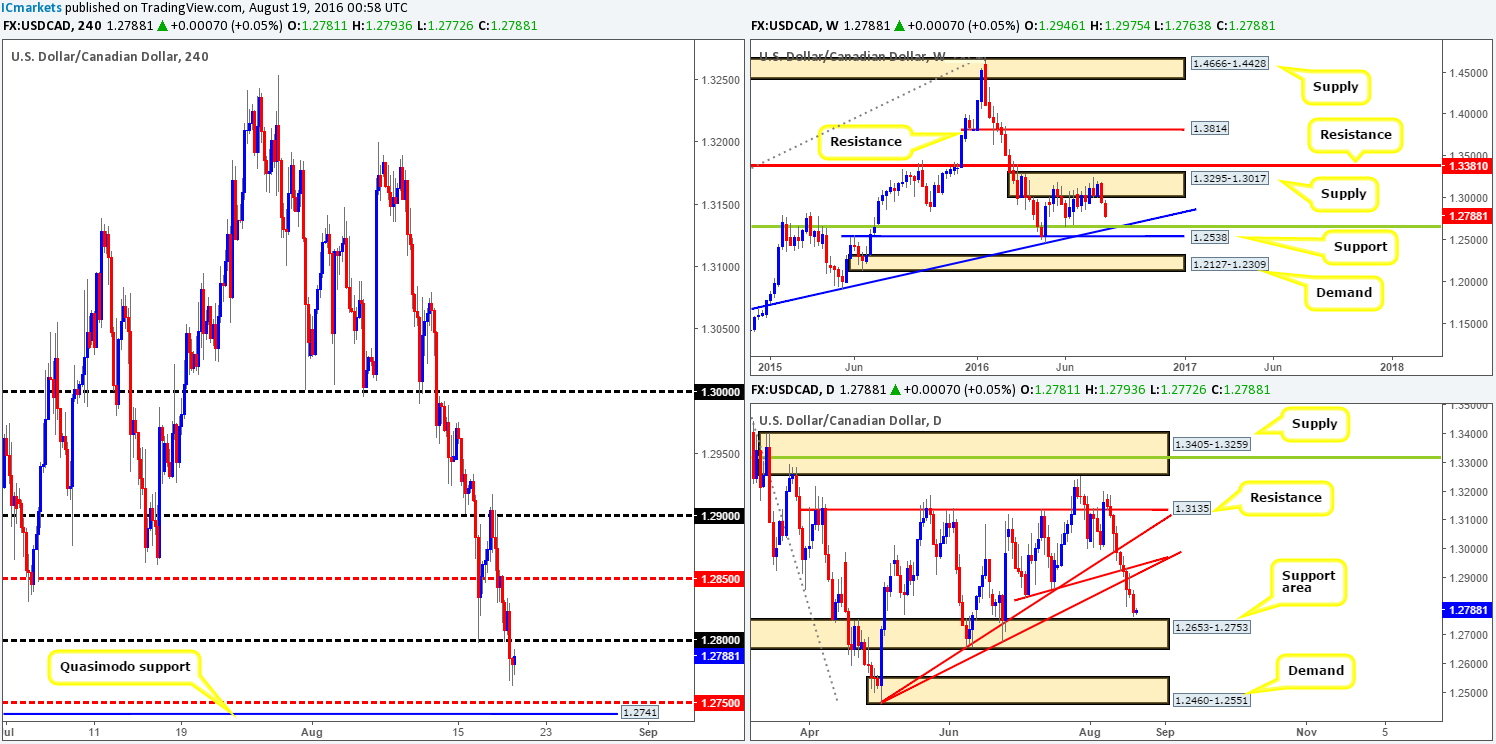Select the 1.3814 resistance level label
This screenshot has height=744, width=1496.
point(1208,128)
